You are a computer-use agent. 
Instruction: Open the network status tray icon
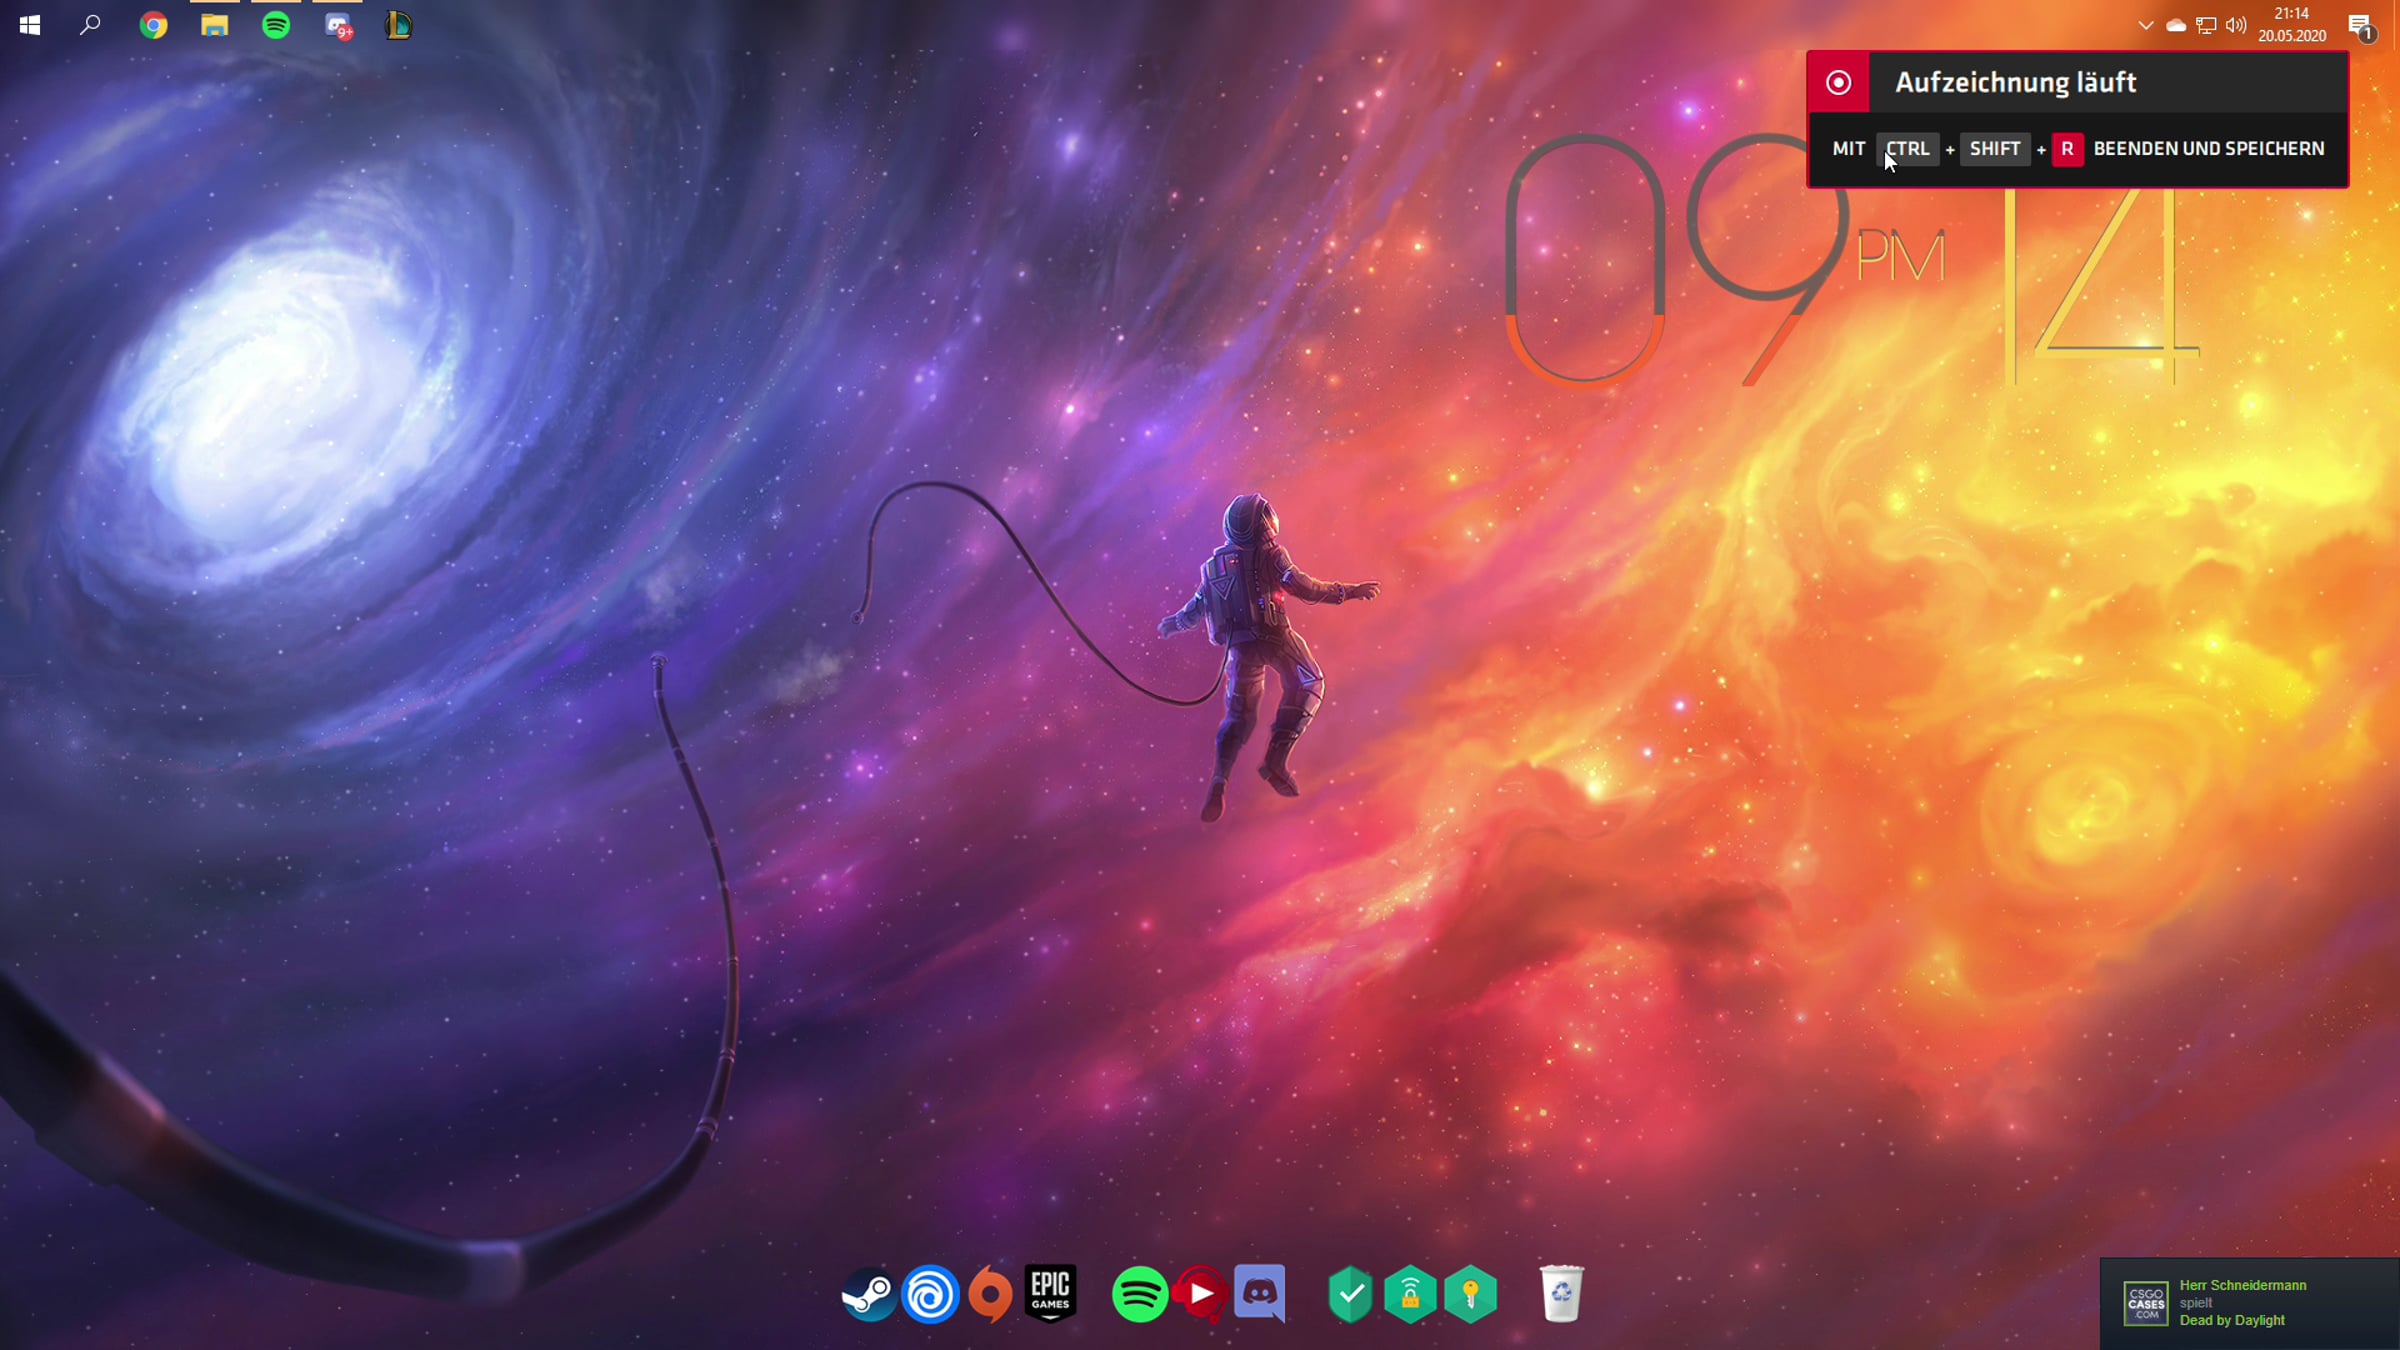click(2206, 25)
